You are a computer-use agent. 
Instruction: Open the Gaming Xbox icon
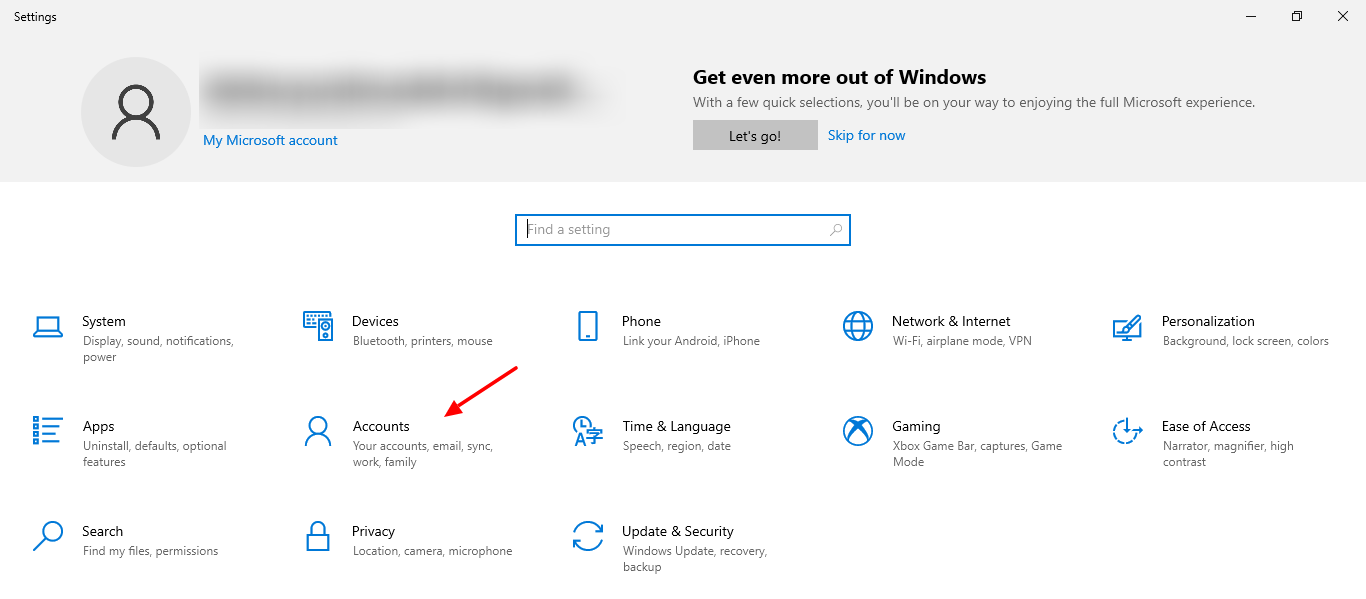858,431
